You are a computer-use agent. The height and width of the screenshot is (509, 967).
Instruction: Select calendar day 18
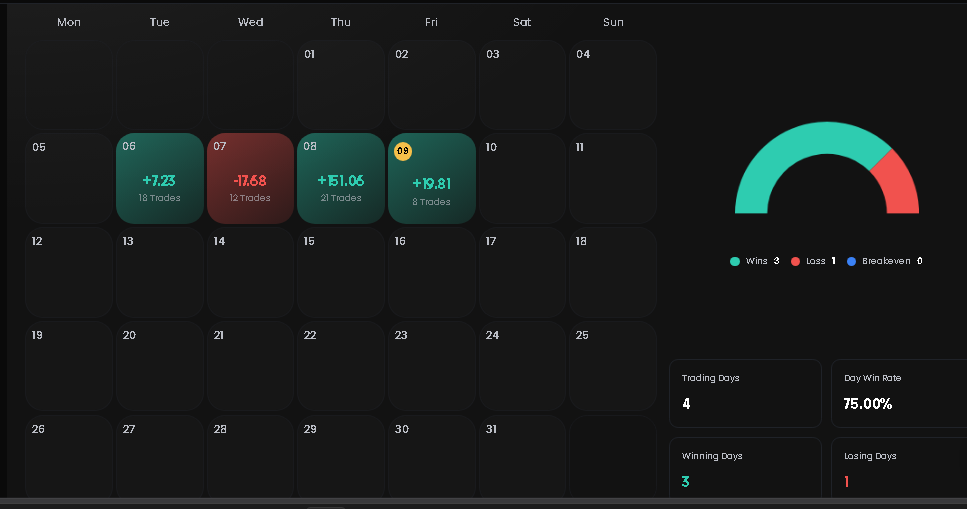(613, 272)
